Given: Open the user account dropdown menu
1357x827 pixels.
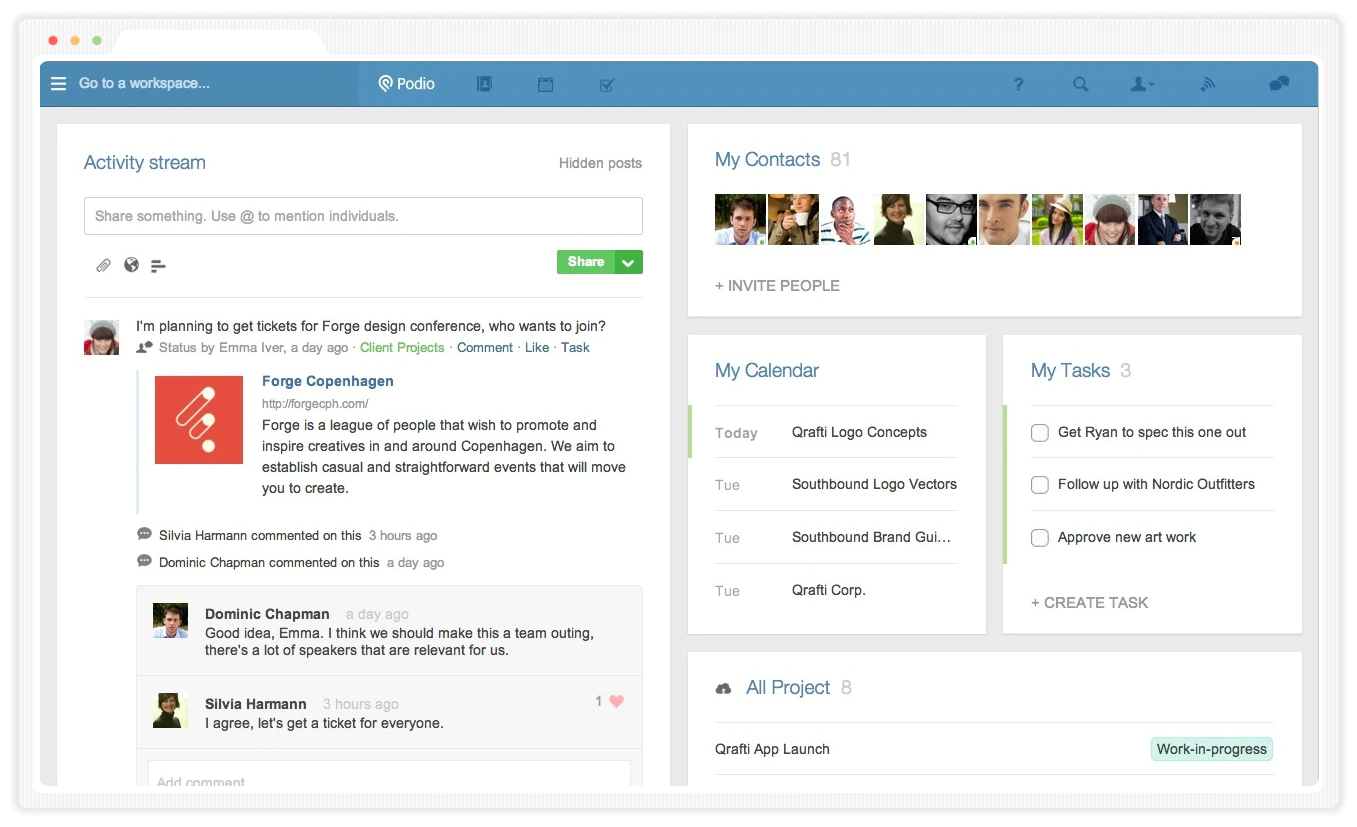Looking at the screenshot, I should pos(1142,85).
